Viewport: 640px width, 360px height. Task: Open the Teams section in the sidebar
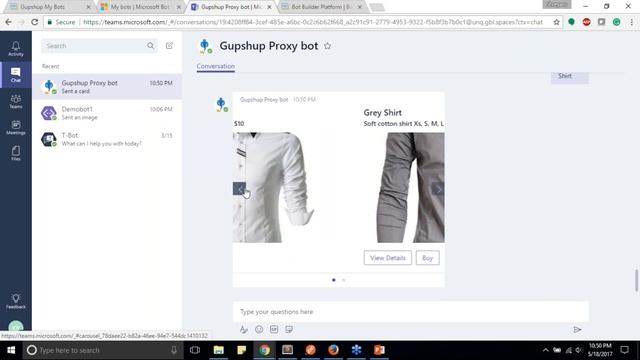[x=16, y=101]
